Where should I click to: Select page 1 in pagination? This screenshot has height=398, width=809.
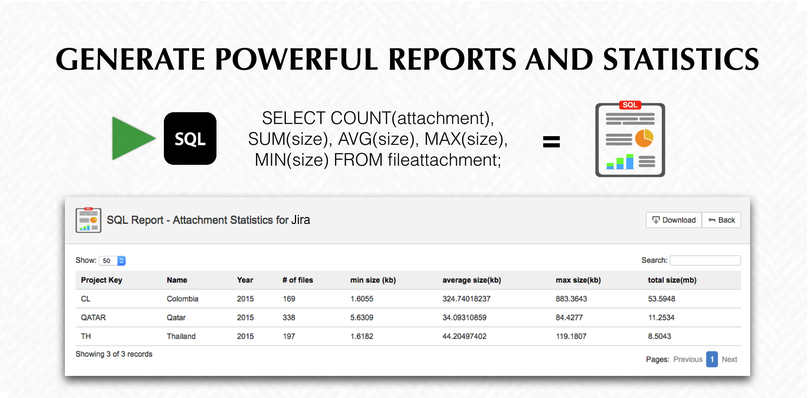[712, 359]
